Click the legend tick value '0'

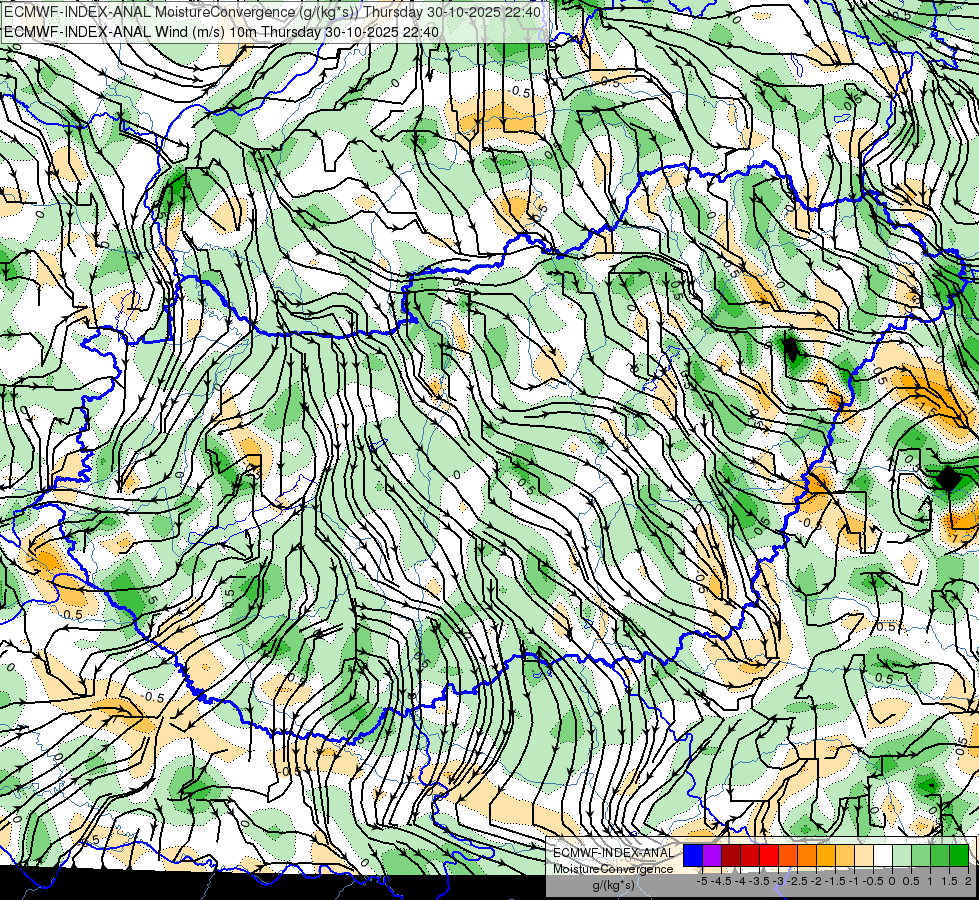(x=892, y=881)
